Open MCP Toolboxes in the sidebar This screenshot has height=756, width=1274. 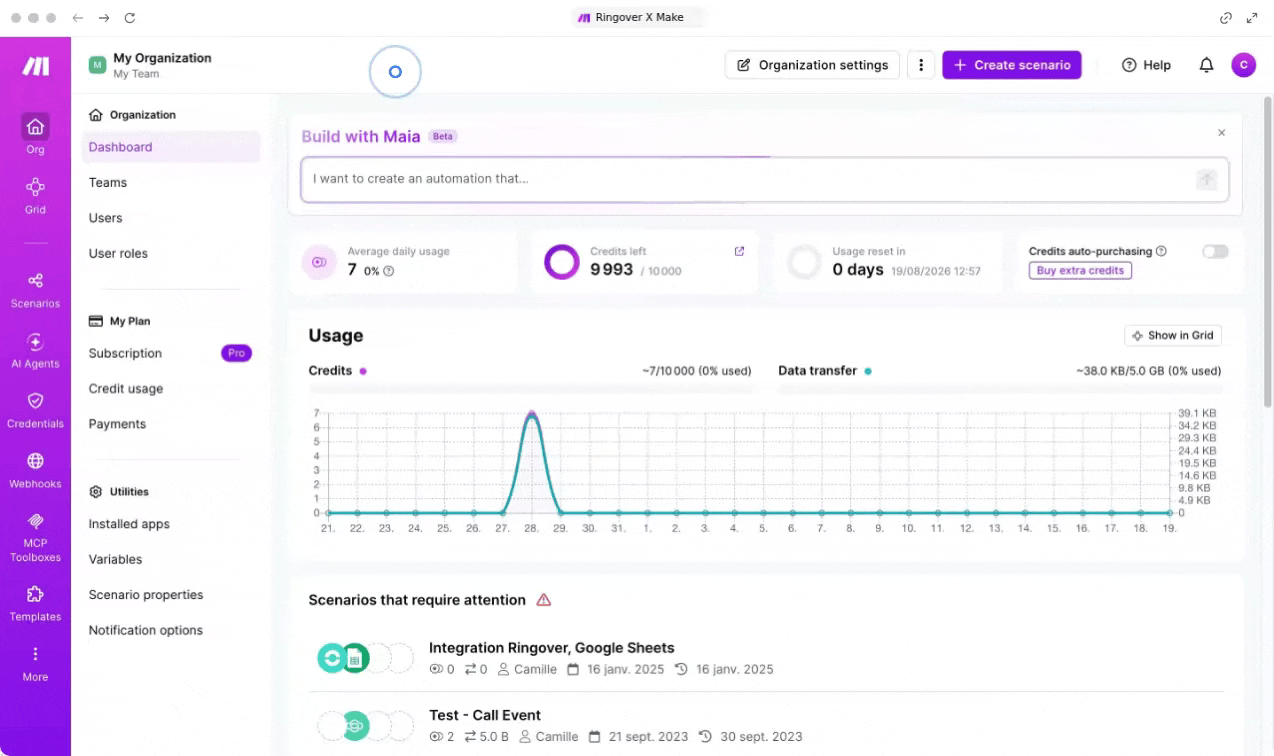[35, 538]
